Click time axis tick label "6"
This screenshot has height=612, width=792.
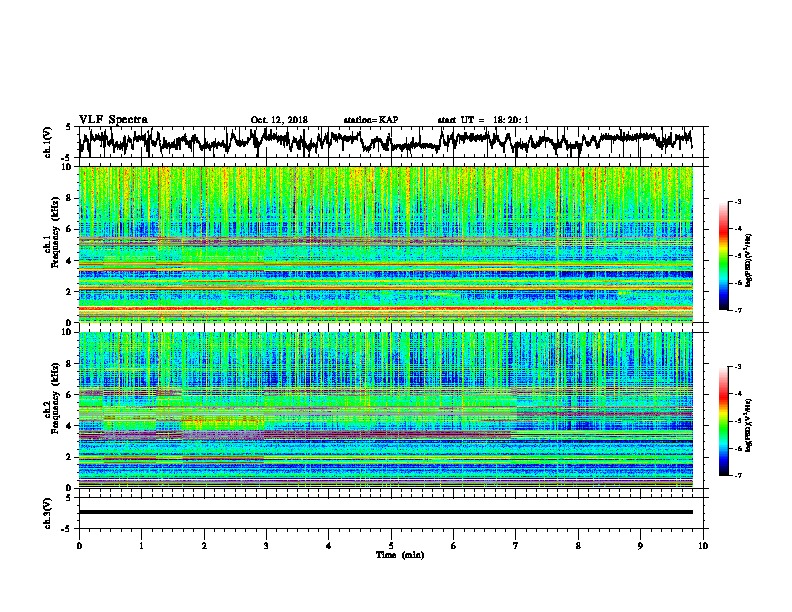tap(454, 546)
